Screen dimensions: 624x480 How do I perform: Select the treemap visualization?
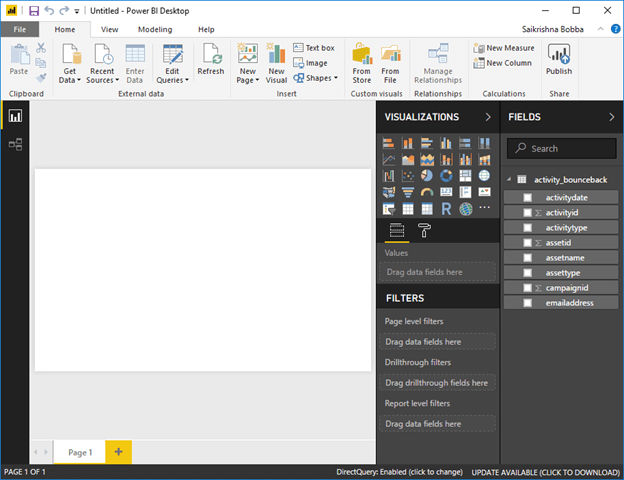[x=465, y=176]
